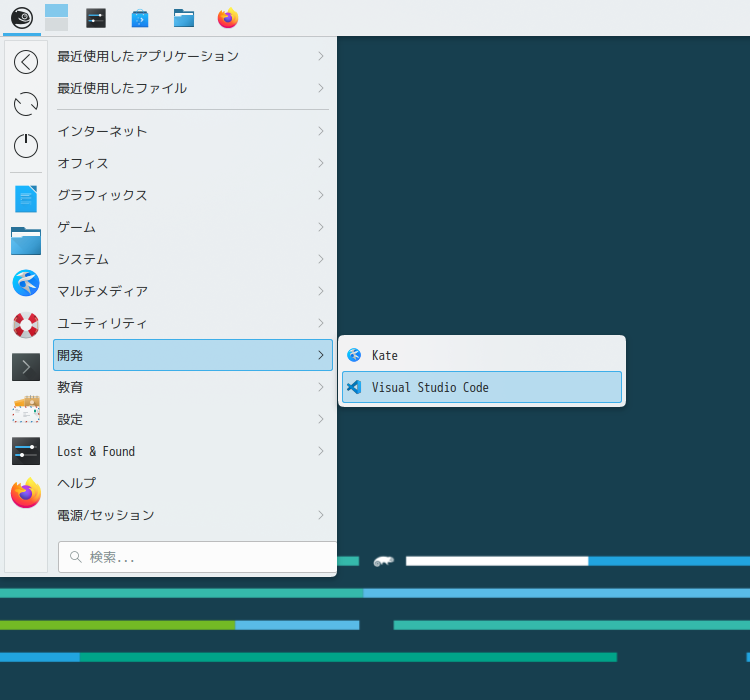
Task: Select the 開発 category
Action: [x=193, y=355]
